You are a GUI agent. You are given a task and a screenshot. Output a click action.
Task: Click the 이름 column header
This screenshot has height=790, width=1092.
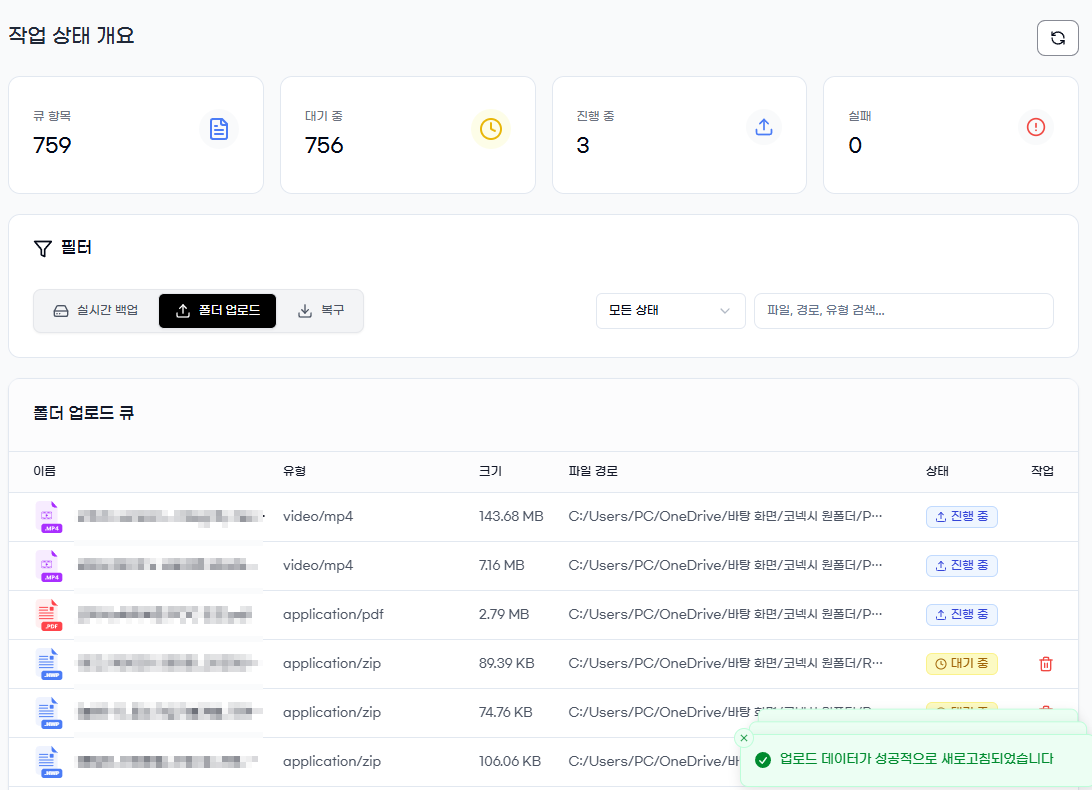pos(45,471)
